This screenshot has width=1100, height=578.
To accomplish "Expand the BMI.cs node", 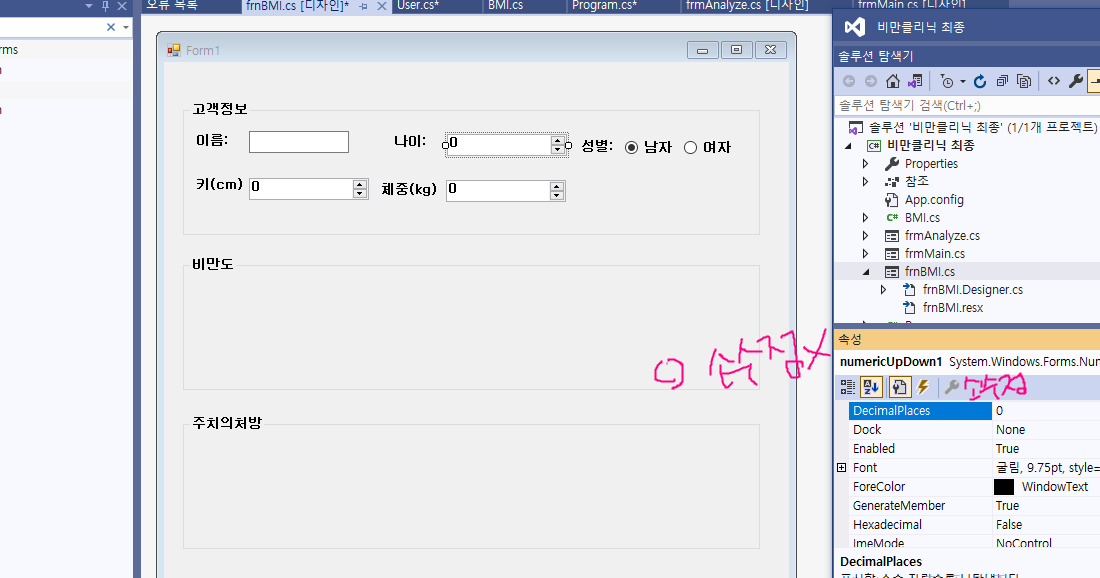I will pos(866,217).
